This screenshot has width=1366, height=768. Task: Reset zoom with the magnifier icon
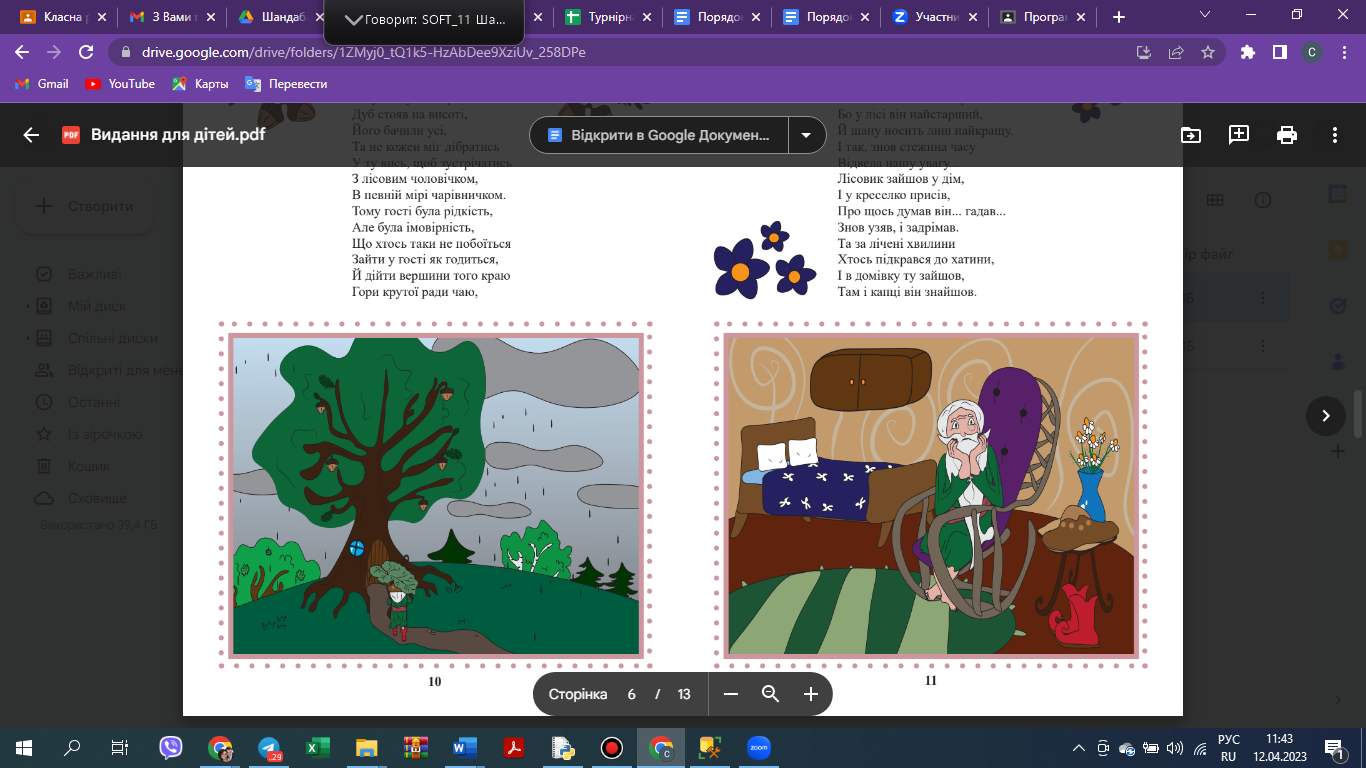coord(770,694)
